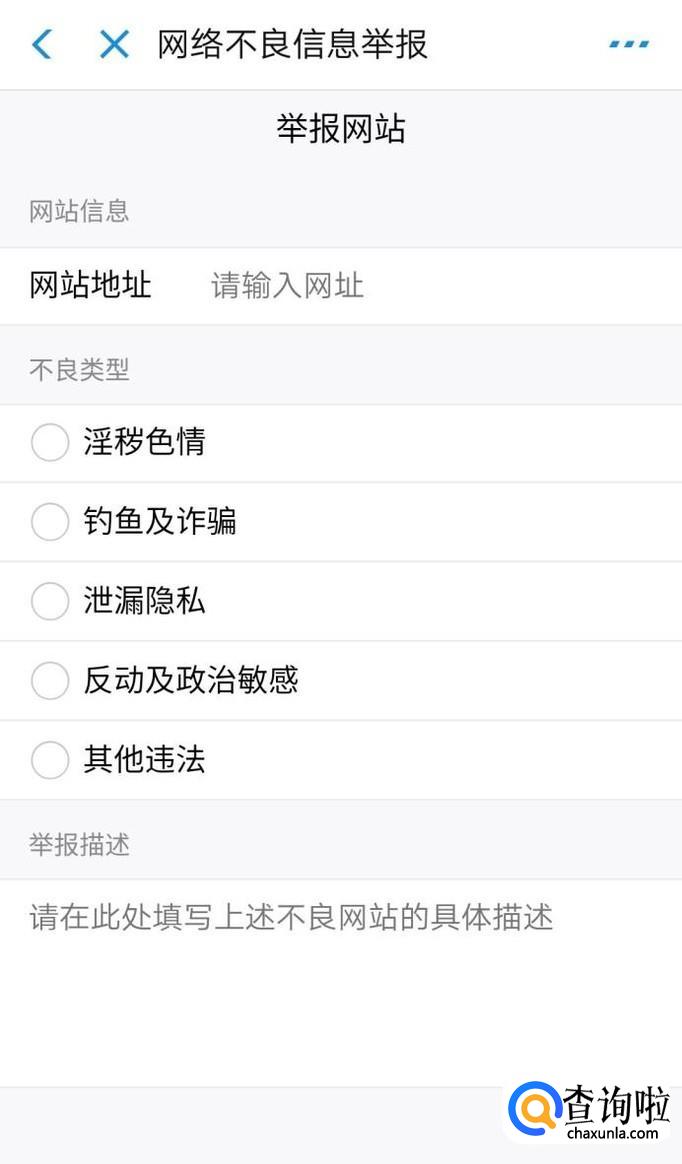Close the report page with X icon
Image resolution: width=682 pixels, height=1164 pixels.
[114, 44]
